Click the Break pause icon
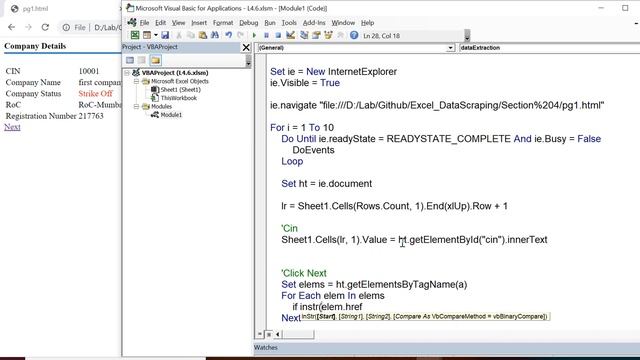The width and height of the screenshot is (640, 360). pos(266,36)
